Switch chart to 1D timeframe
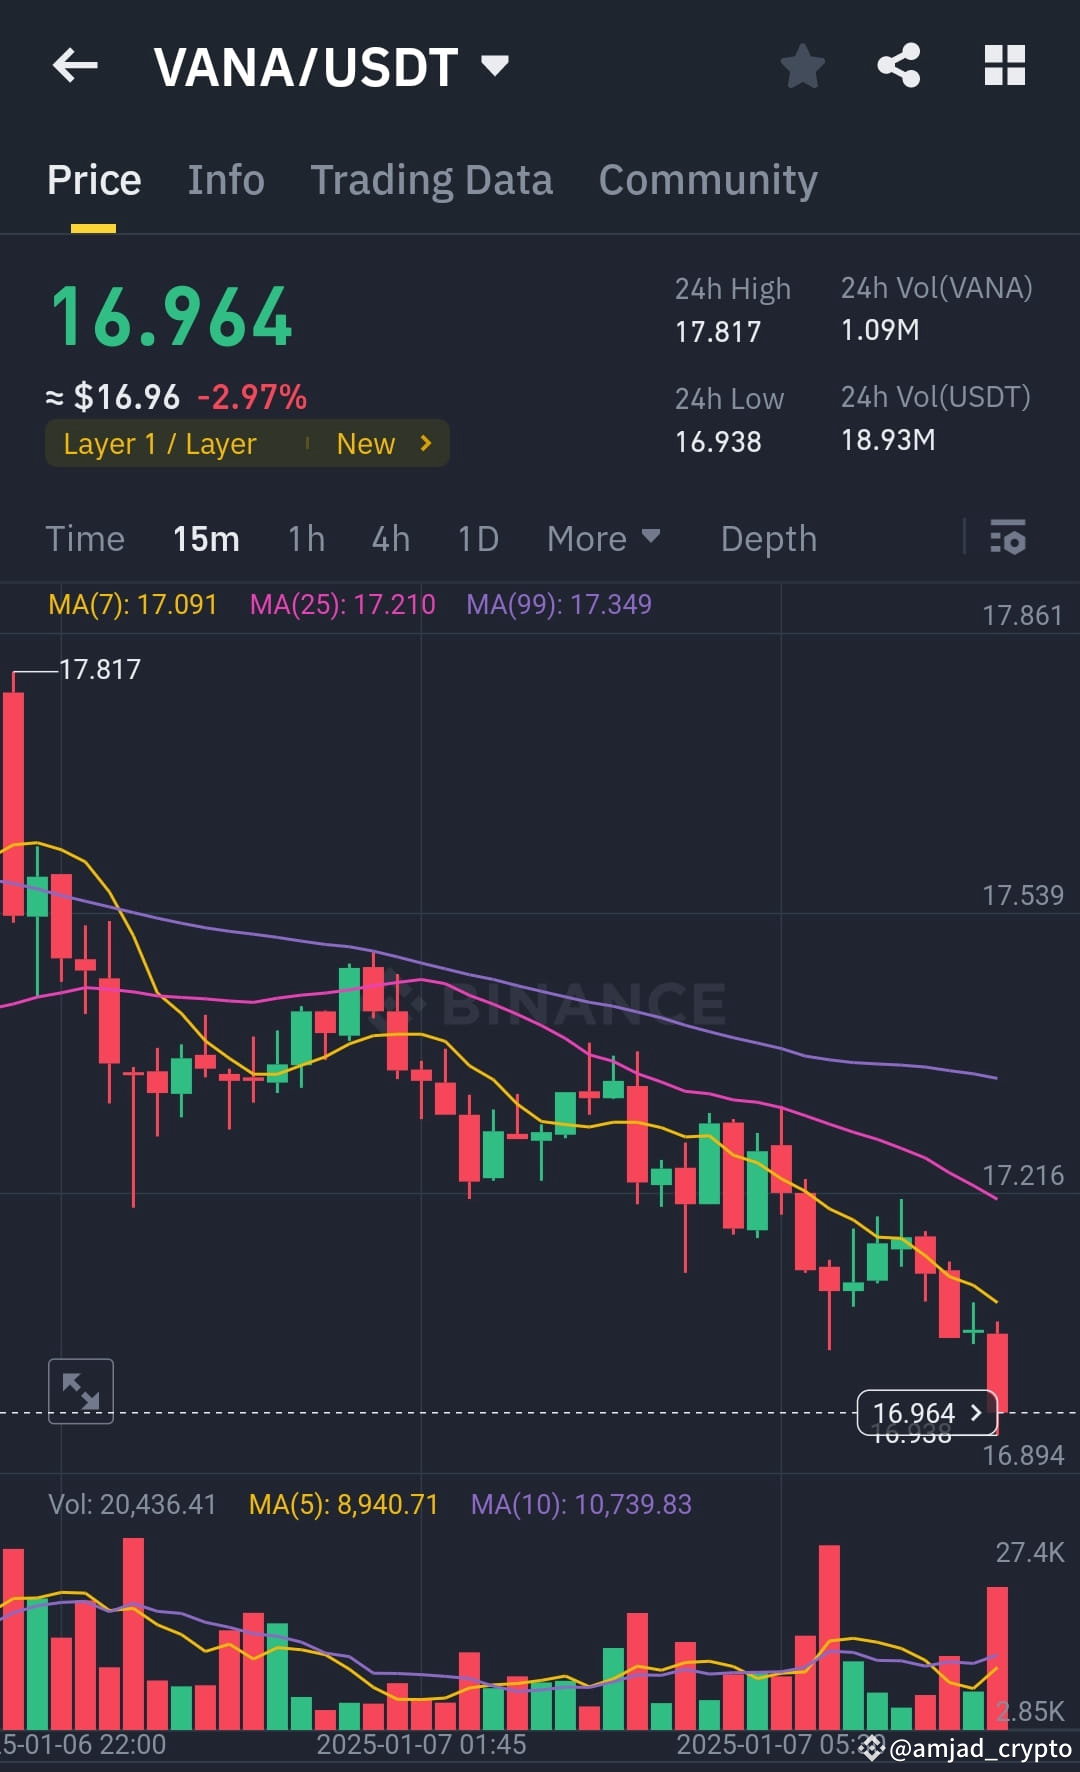 (x=477, y=538)
